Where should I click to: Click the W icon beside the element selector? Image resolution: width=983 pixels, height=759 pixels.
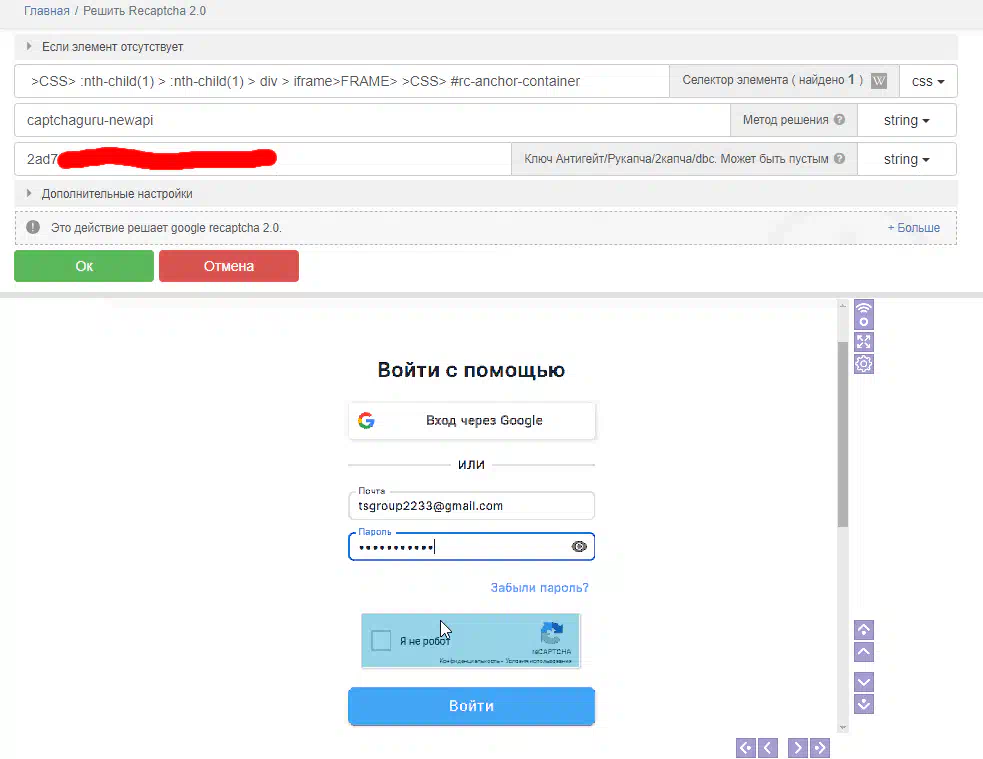(x=879, y=81)
